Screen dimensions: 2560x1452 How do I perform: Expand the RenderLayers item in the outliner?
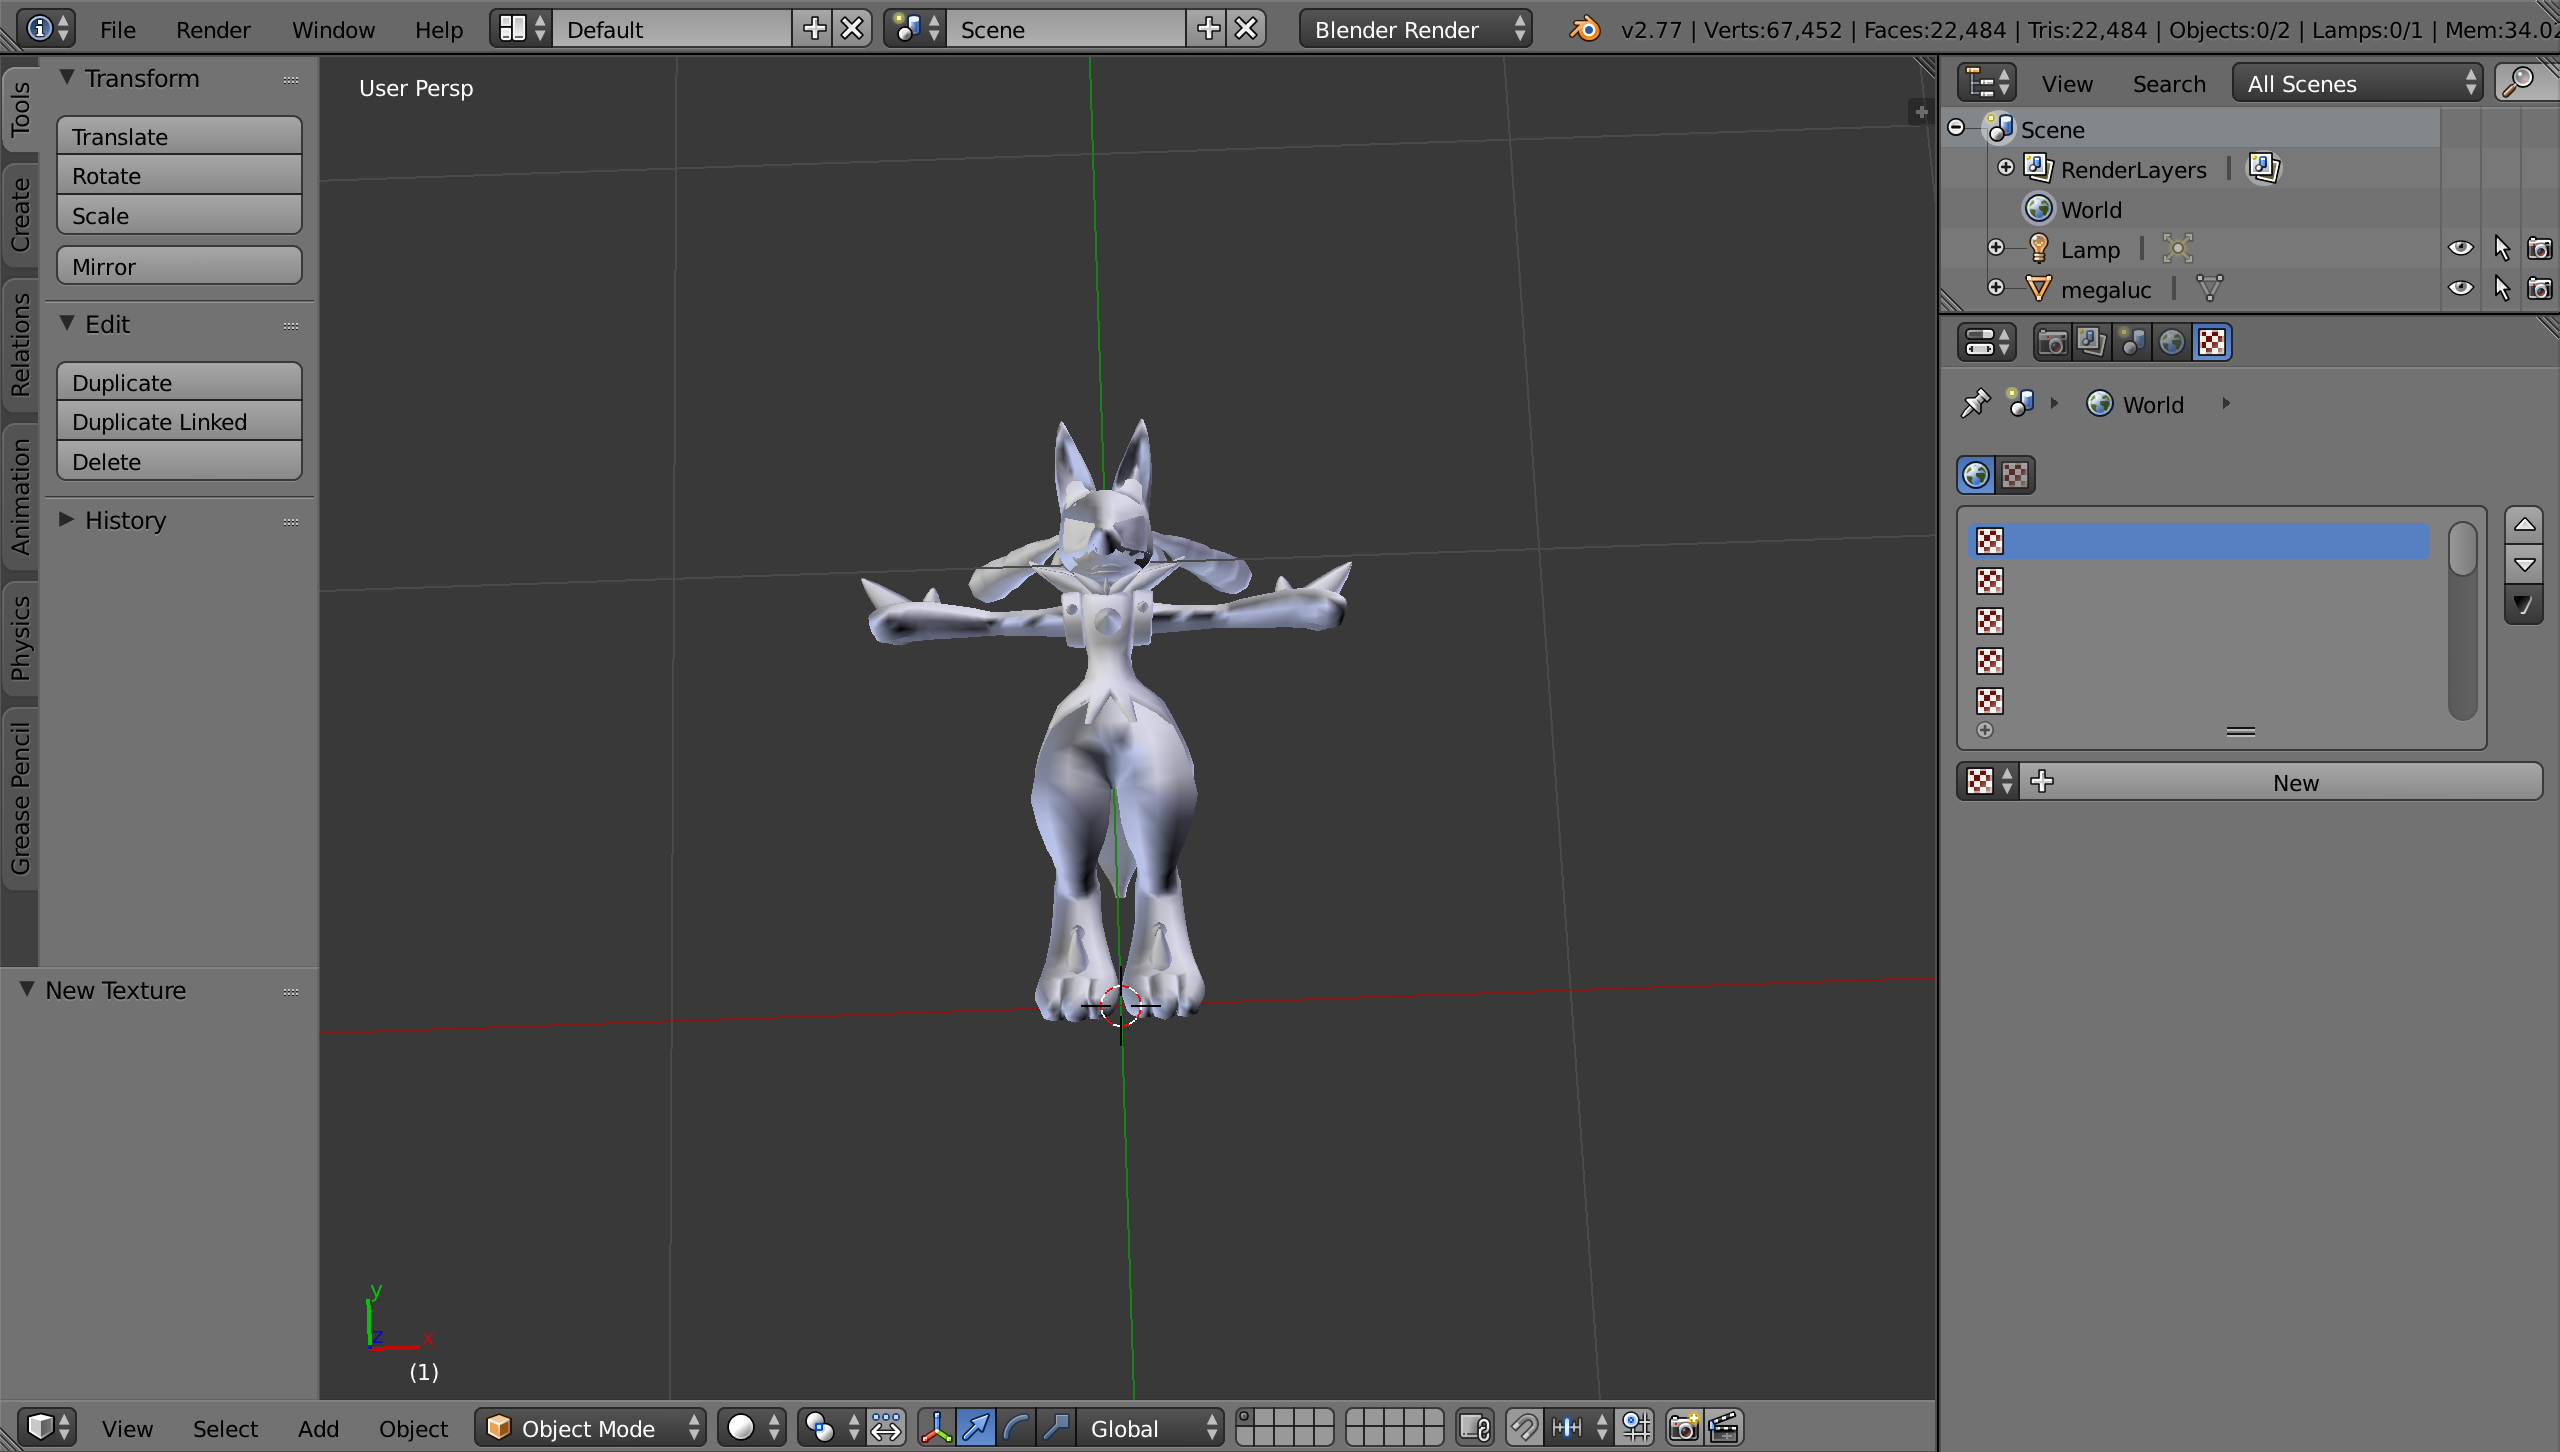coord(2005,168)
